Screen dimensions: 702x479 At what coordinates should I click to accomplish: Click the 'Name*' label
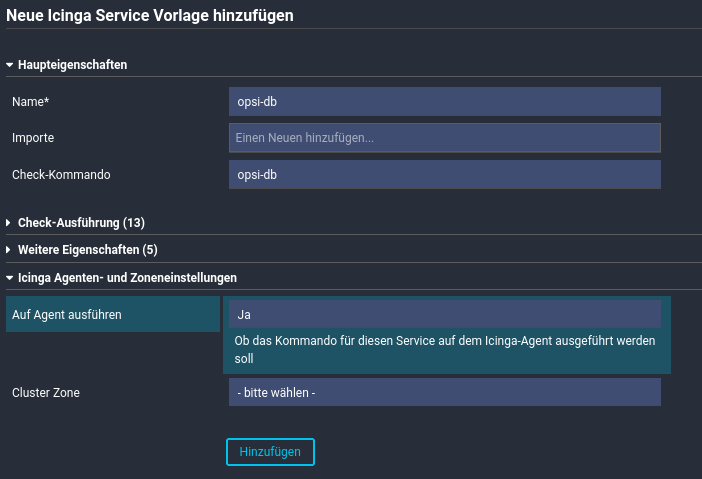point(30,102)
